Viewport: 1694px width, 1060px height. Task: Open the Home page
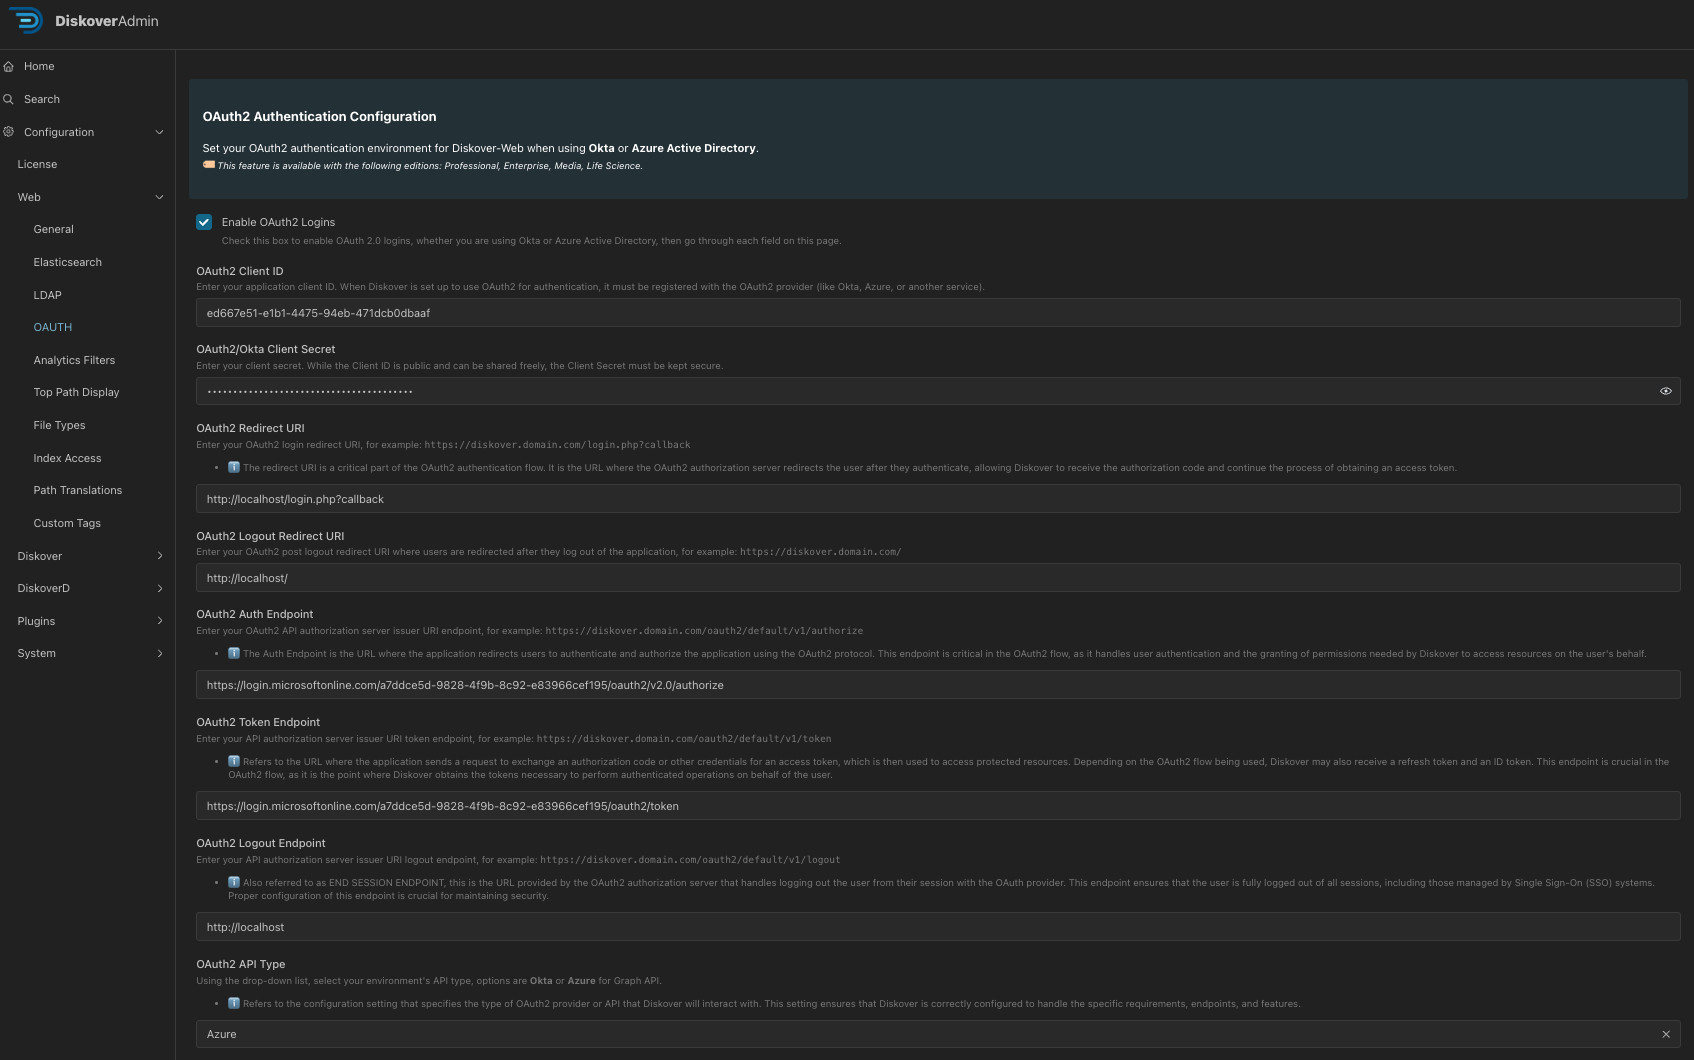pyautogui.click(x=39, y=66)
